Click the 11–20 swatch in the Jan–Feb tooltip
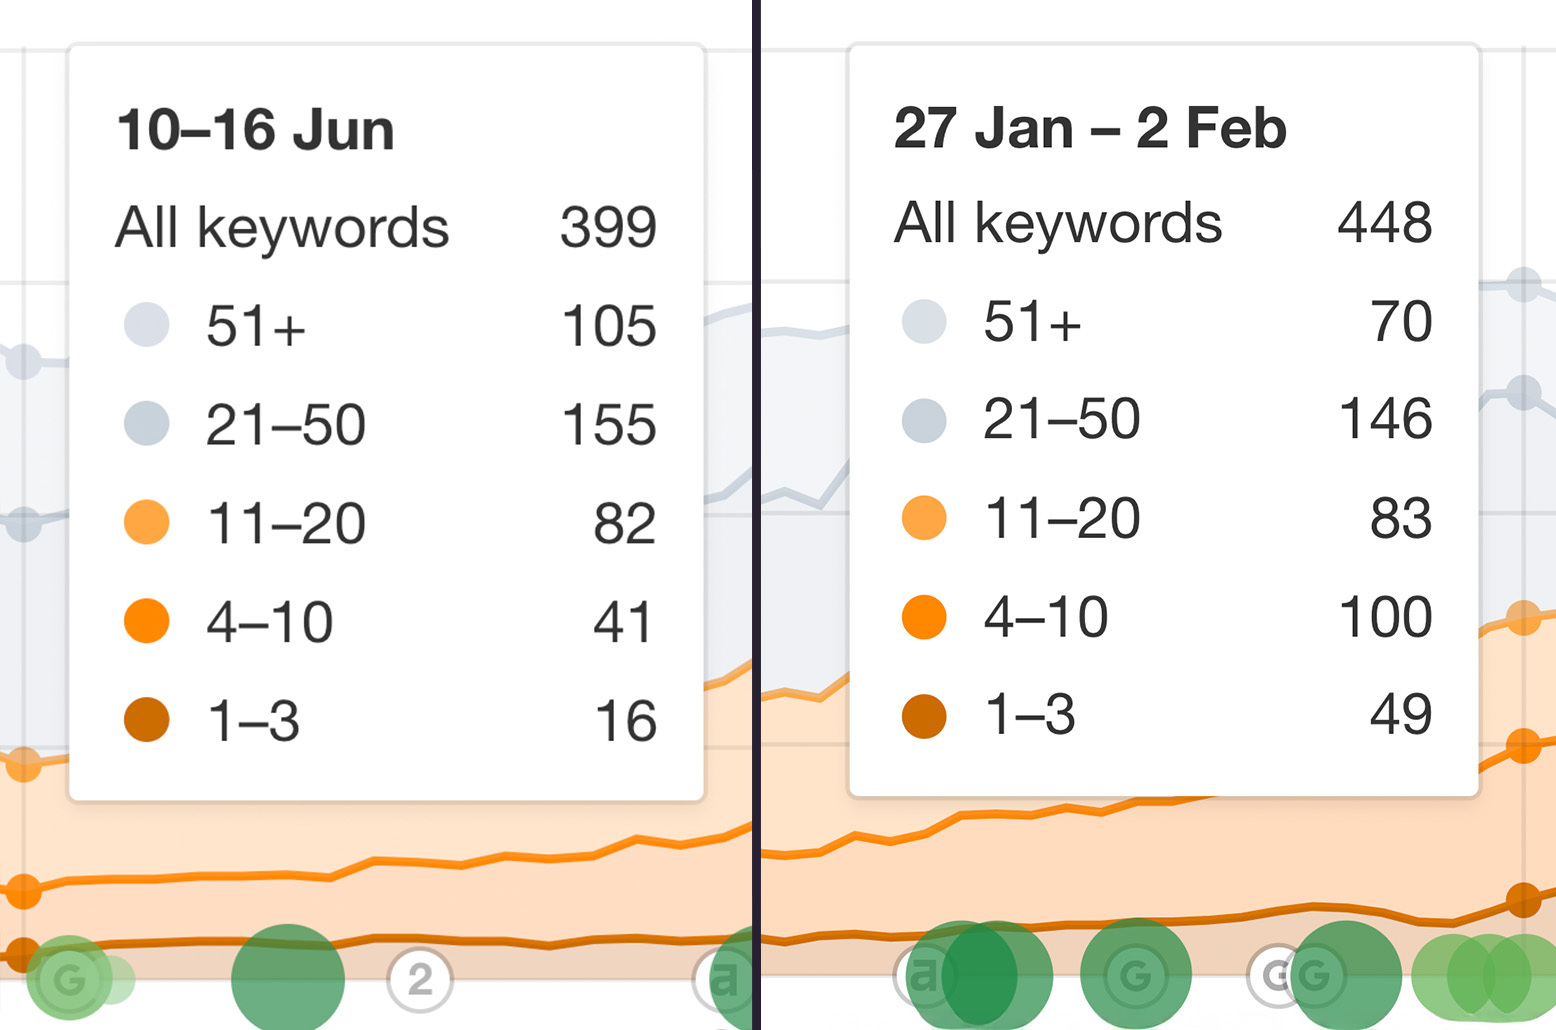This screenshot has height=1030, width=1556. (x=924, y=518)
